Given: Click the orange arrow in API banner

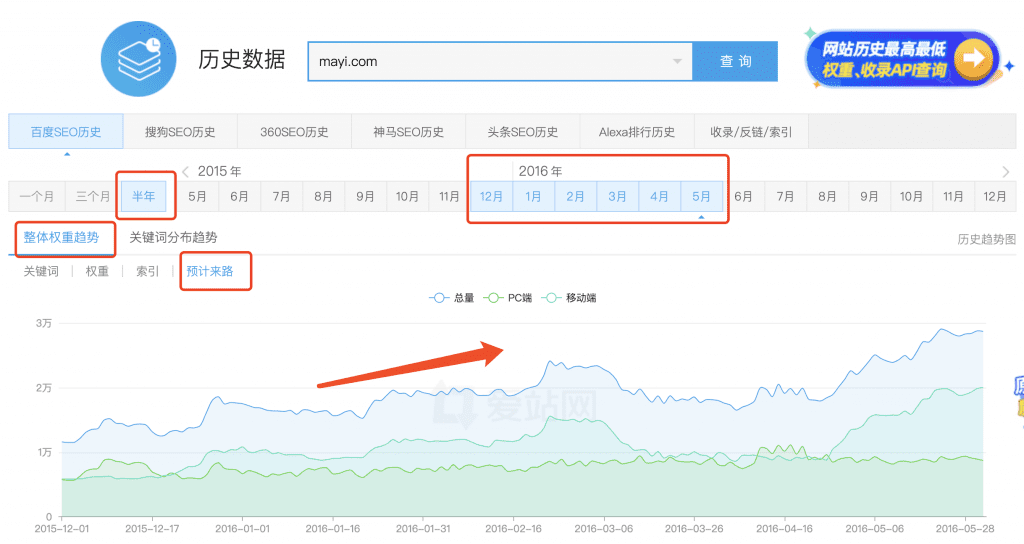Looking at the screenshot, I should click(975, 59).
